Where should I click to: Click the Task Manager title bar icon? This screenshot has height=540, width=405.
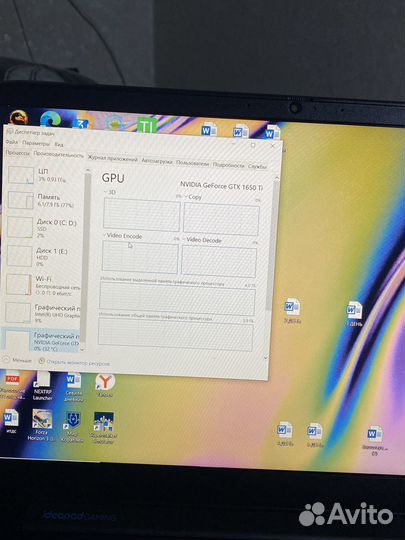click(10, 131)
